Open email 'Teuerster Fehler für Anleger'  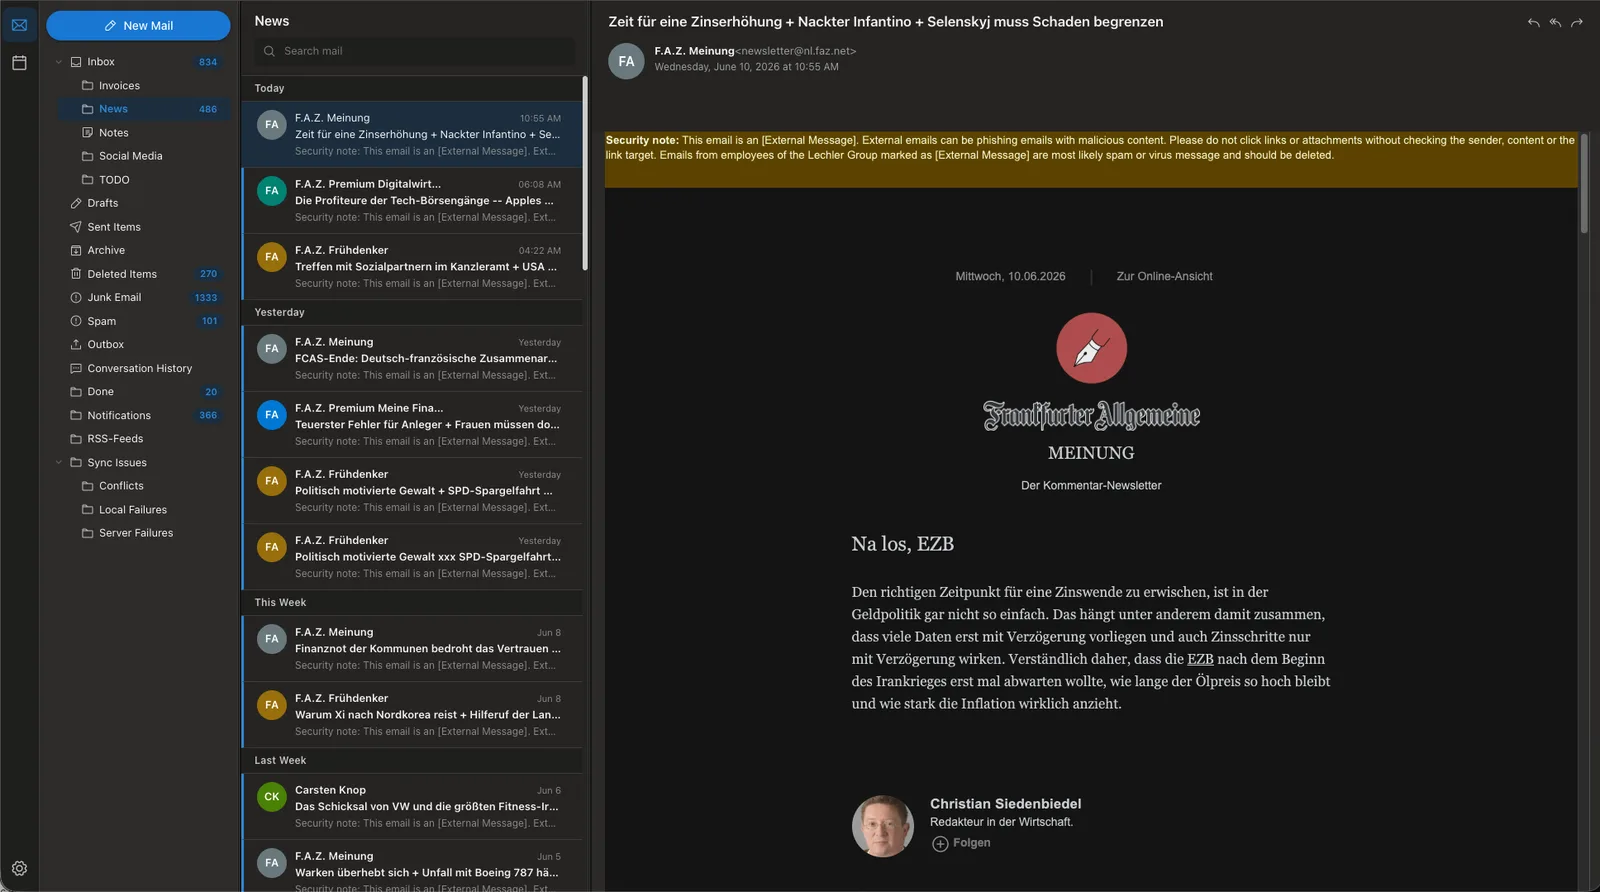tap(412, 424)
